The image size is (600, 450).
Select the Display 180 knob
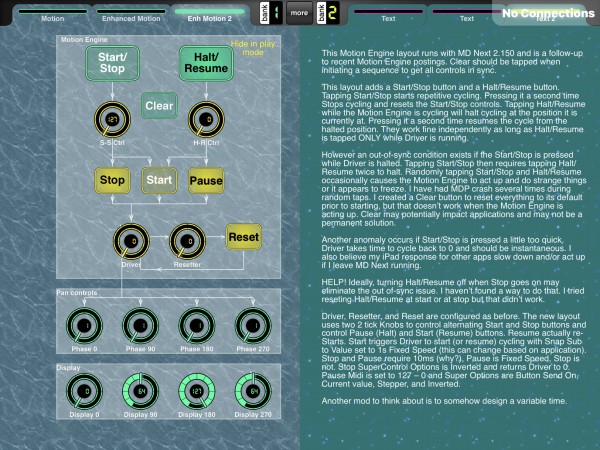click(197, 391)
